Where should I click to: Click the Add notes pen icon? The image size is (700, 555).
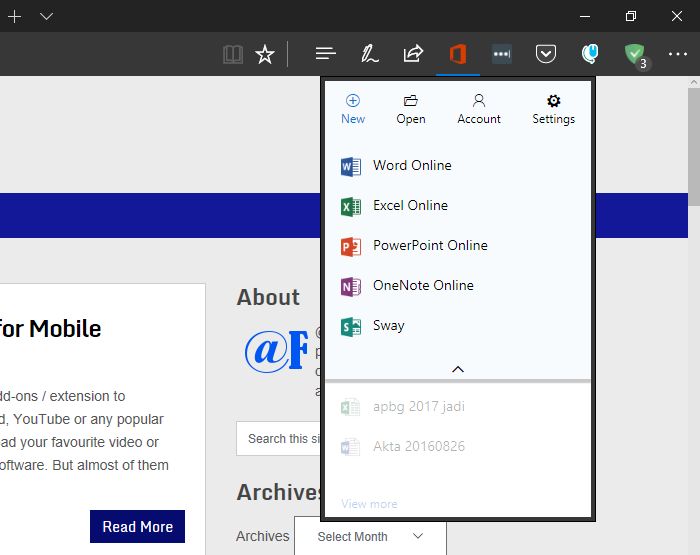click(x=369, y=54)
